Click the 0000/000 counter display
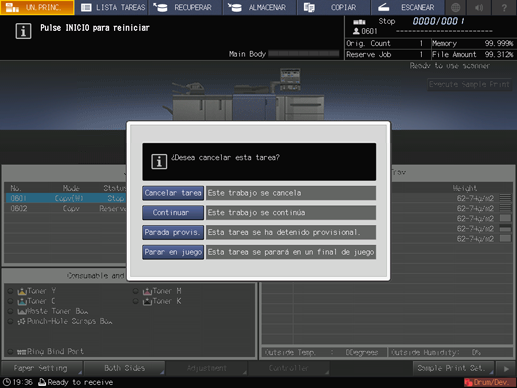Screen dimensions: 517x388 pyautogui.click(x=438, y=21)
